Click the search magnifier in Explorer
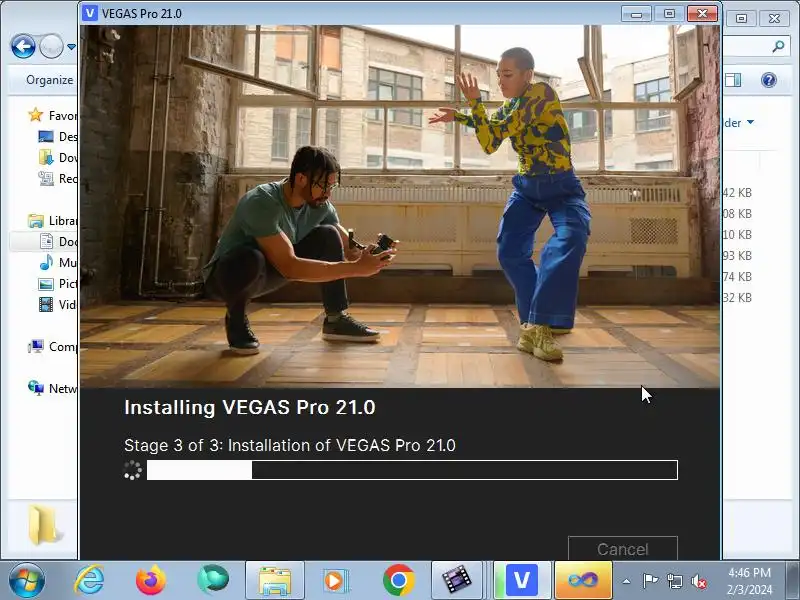The width and height of the screenshot is (800, 600). click(778, 47)
